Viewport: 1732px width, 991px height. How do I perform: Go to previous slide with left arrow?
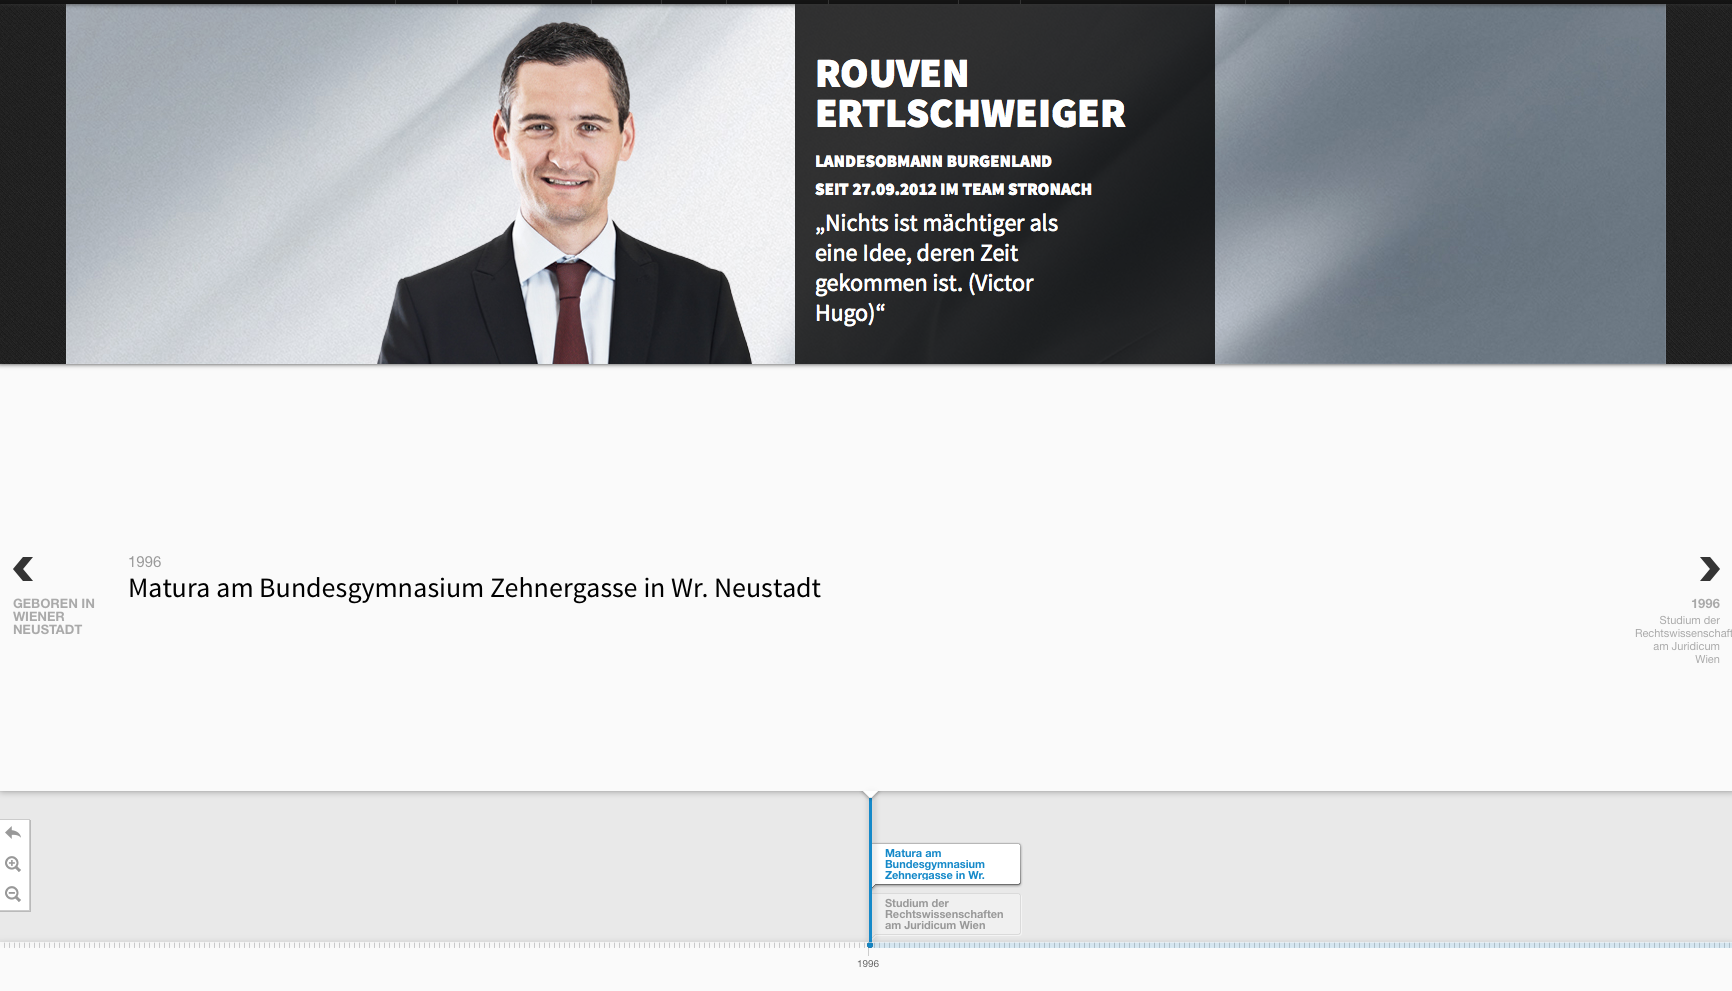click(x=23, y=569)
